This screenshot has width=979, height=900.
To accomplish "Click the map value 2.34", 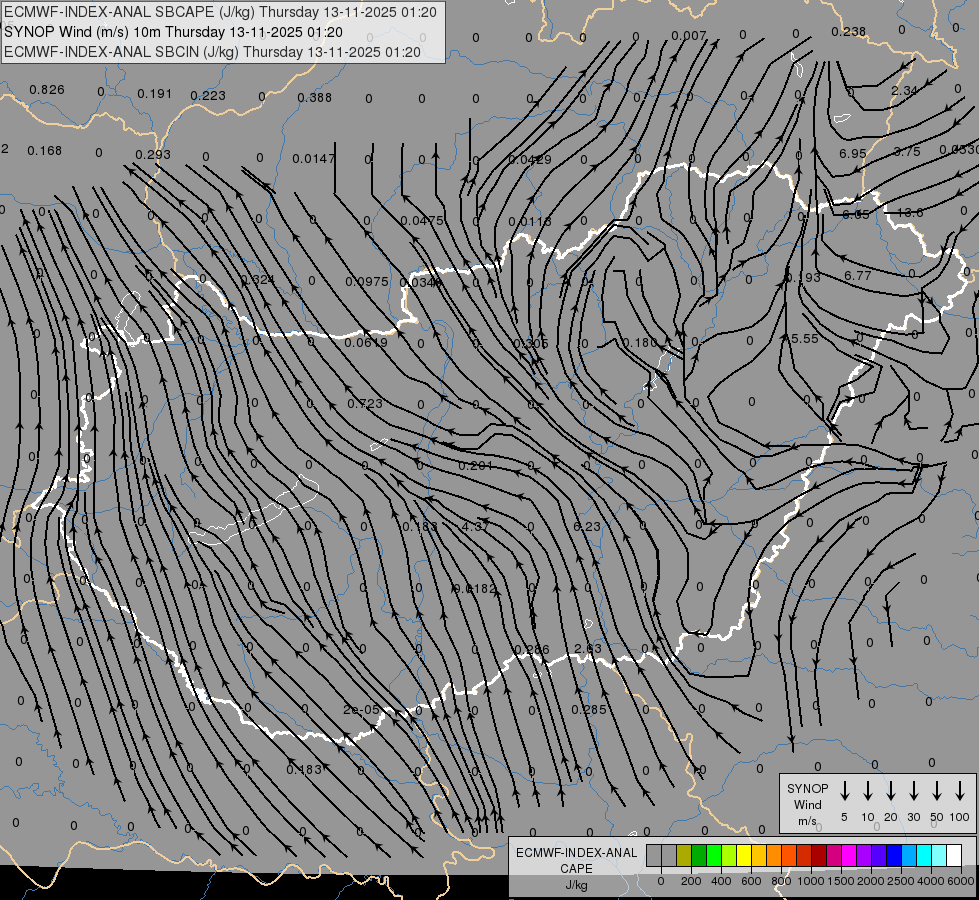I will (x=904, y=91).
